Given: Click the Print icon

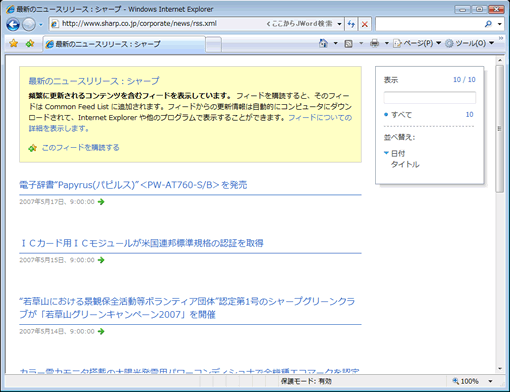Looking at the screenshot, I should tap(374, 43).
